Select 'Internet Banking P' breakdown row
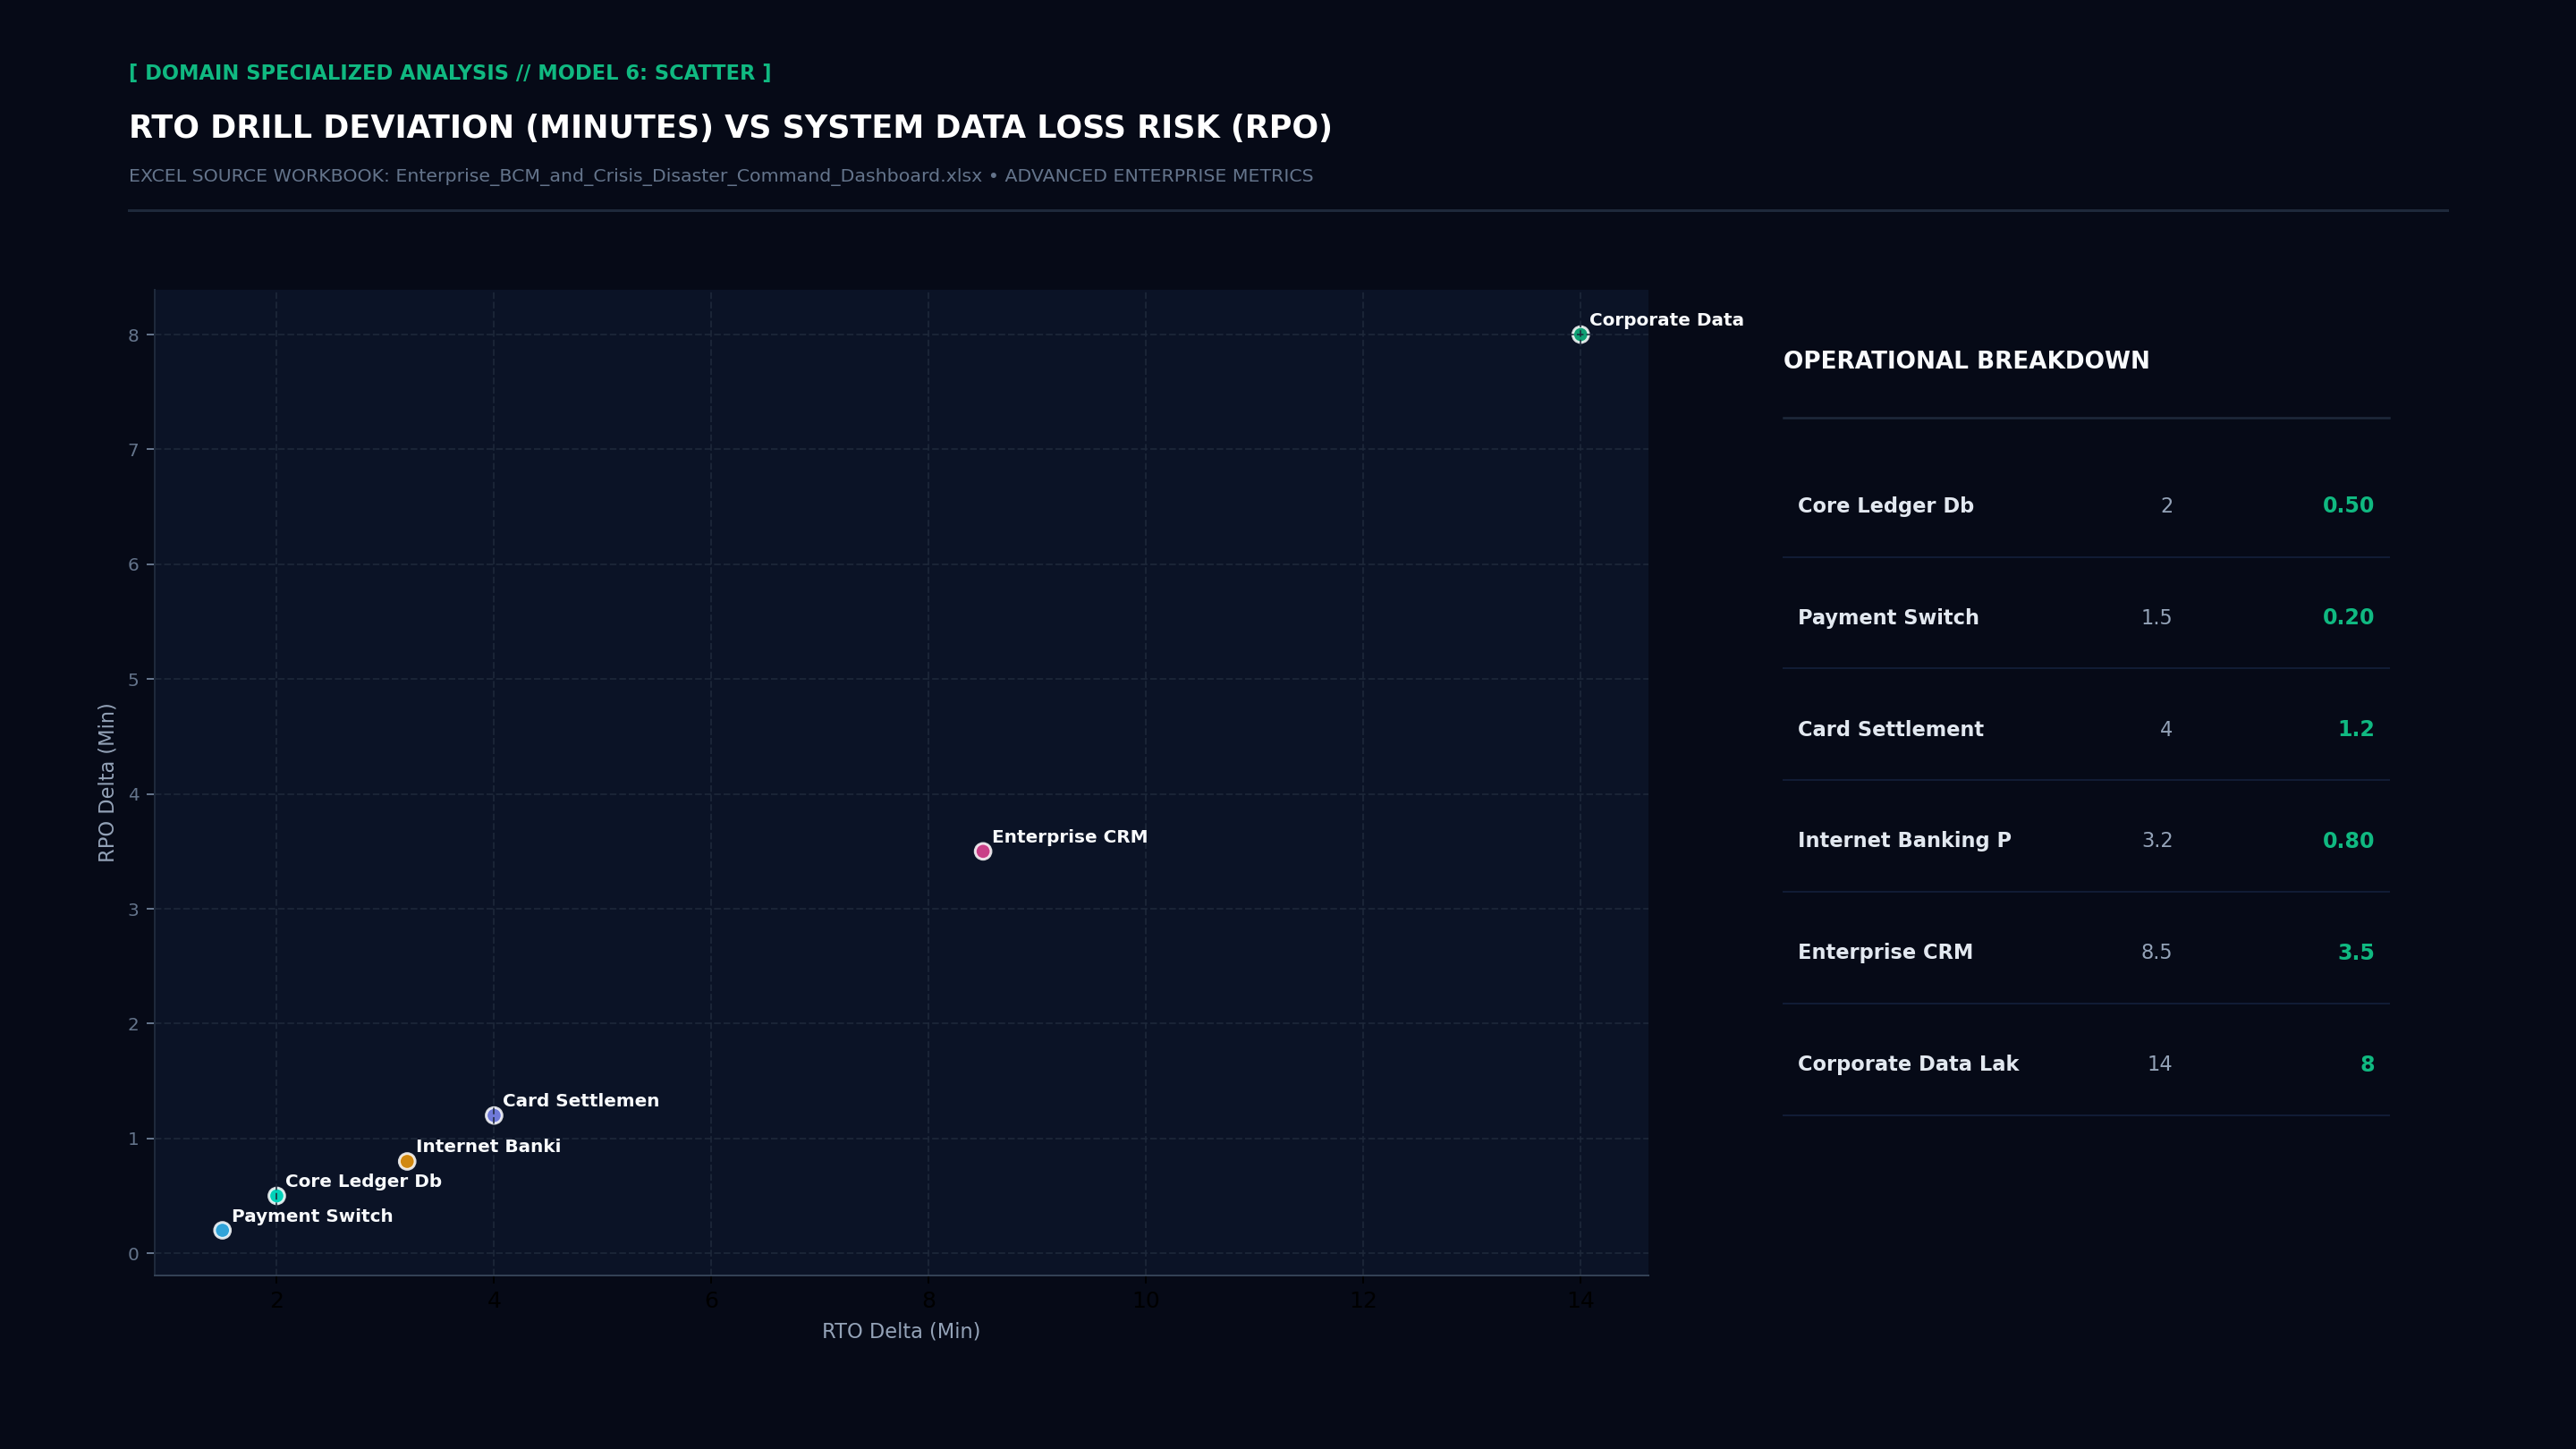The image size is (2576, 1449). point(1904,841)
